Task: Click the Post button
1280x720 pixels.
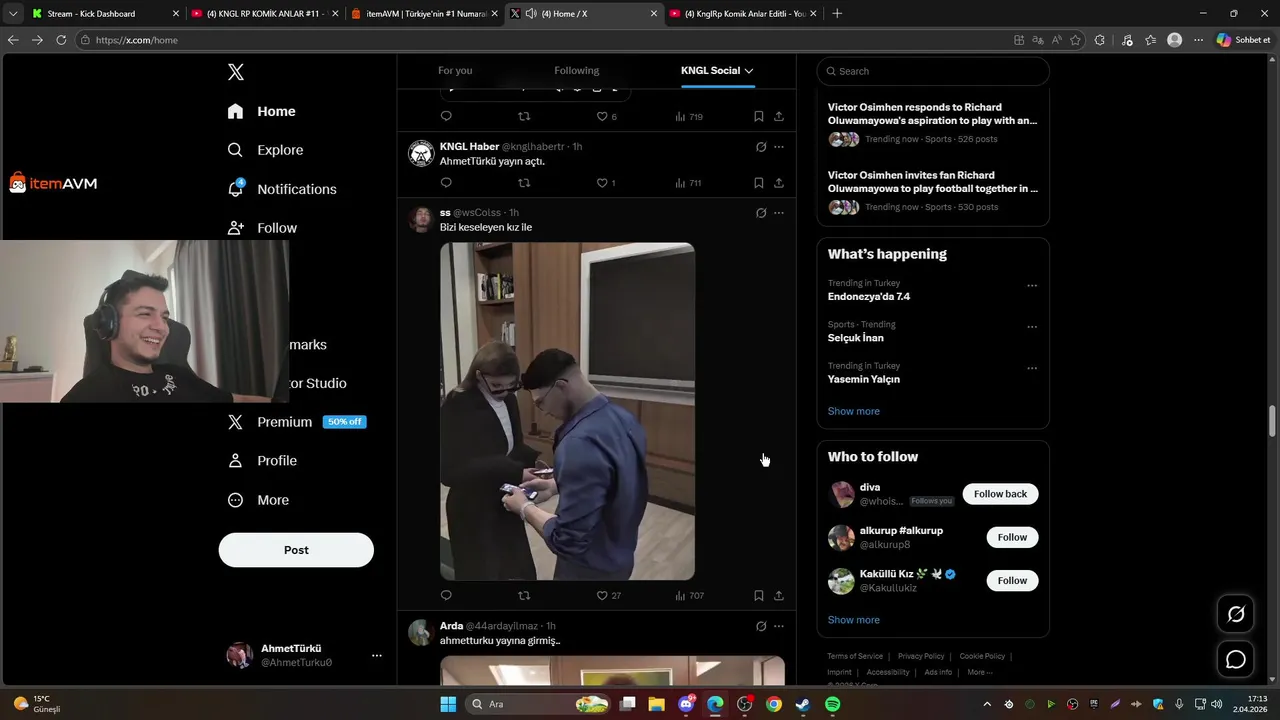Action: [296, 550]
